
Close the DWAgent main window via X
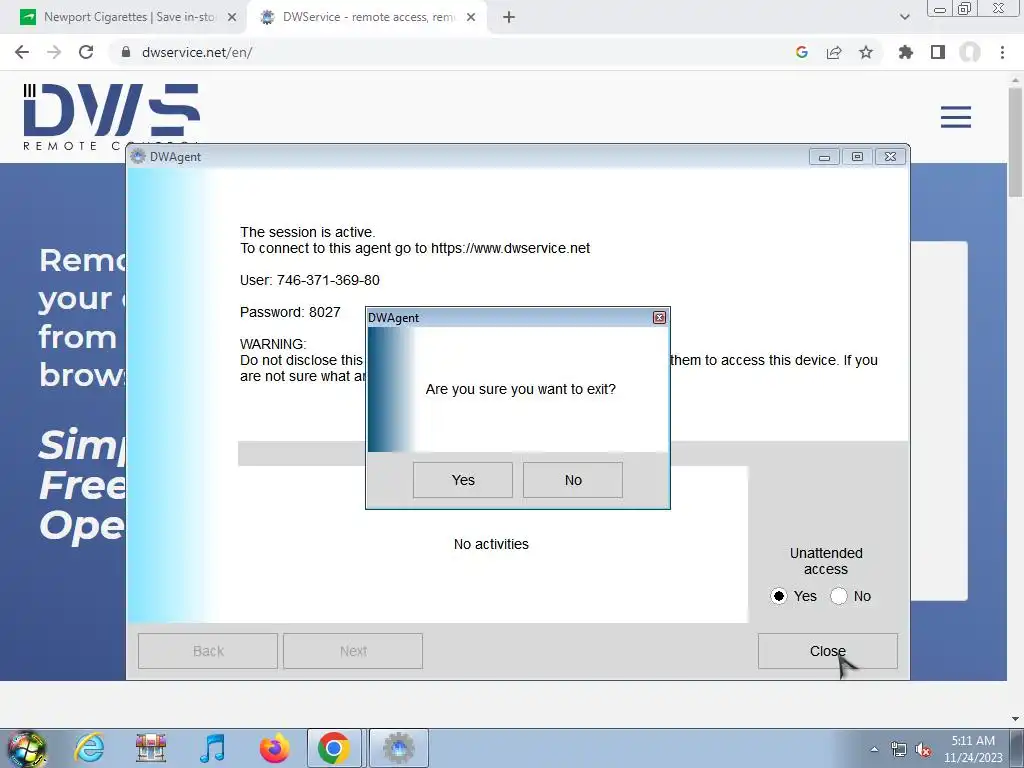point(890,157)
